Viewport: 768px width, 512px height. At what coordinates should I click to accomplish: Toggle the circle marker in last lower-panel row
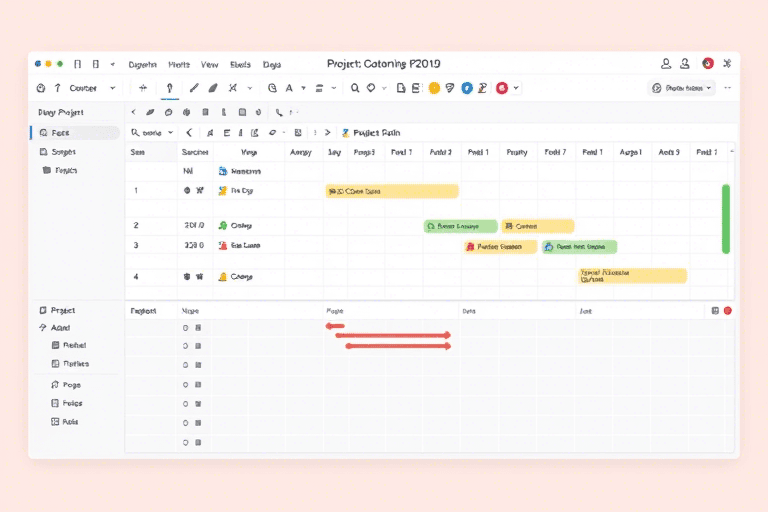[x=185, y=441]
